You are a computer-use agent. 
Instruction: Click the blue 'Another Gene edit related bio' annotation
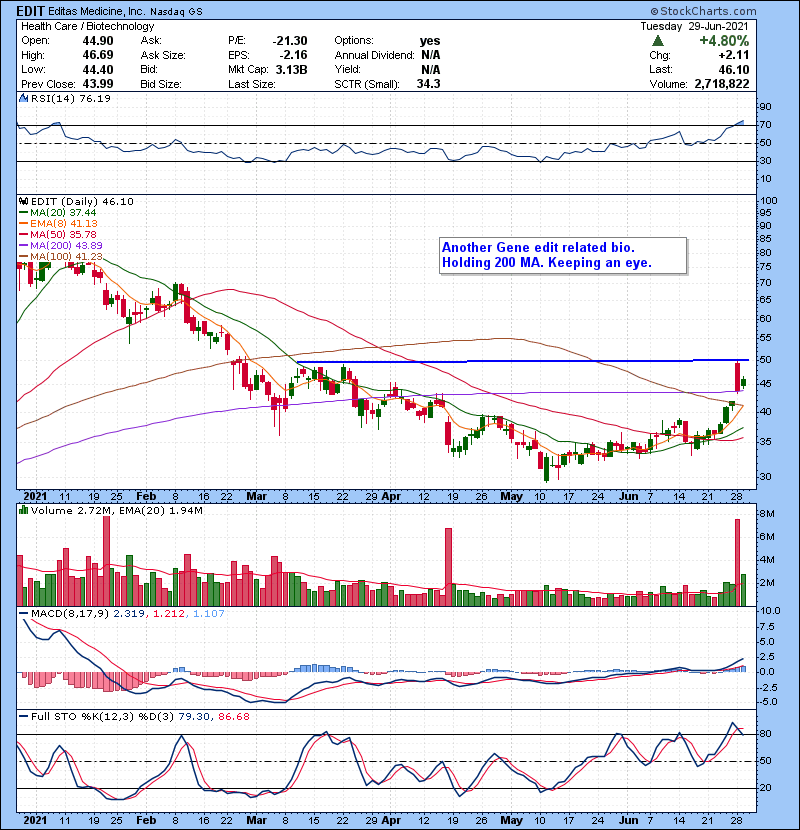[x=563, y=255]
